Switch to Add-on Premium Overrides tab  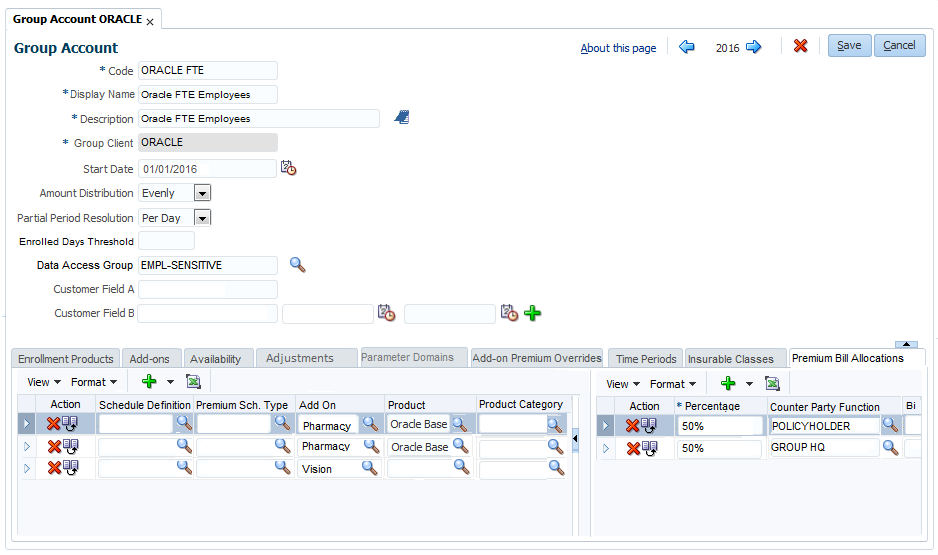(537, 358)
